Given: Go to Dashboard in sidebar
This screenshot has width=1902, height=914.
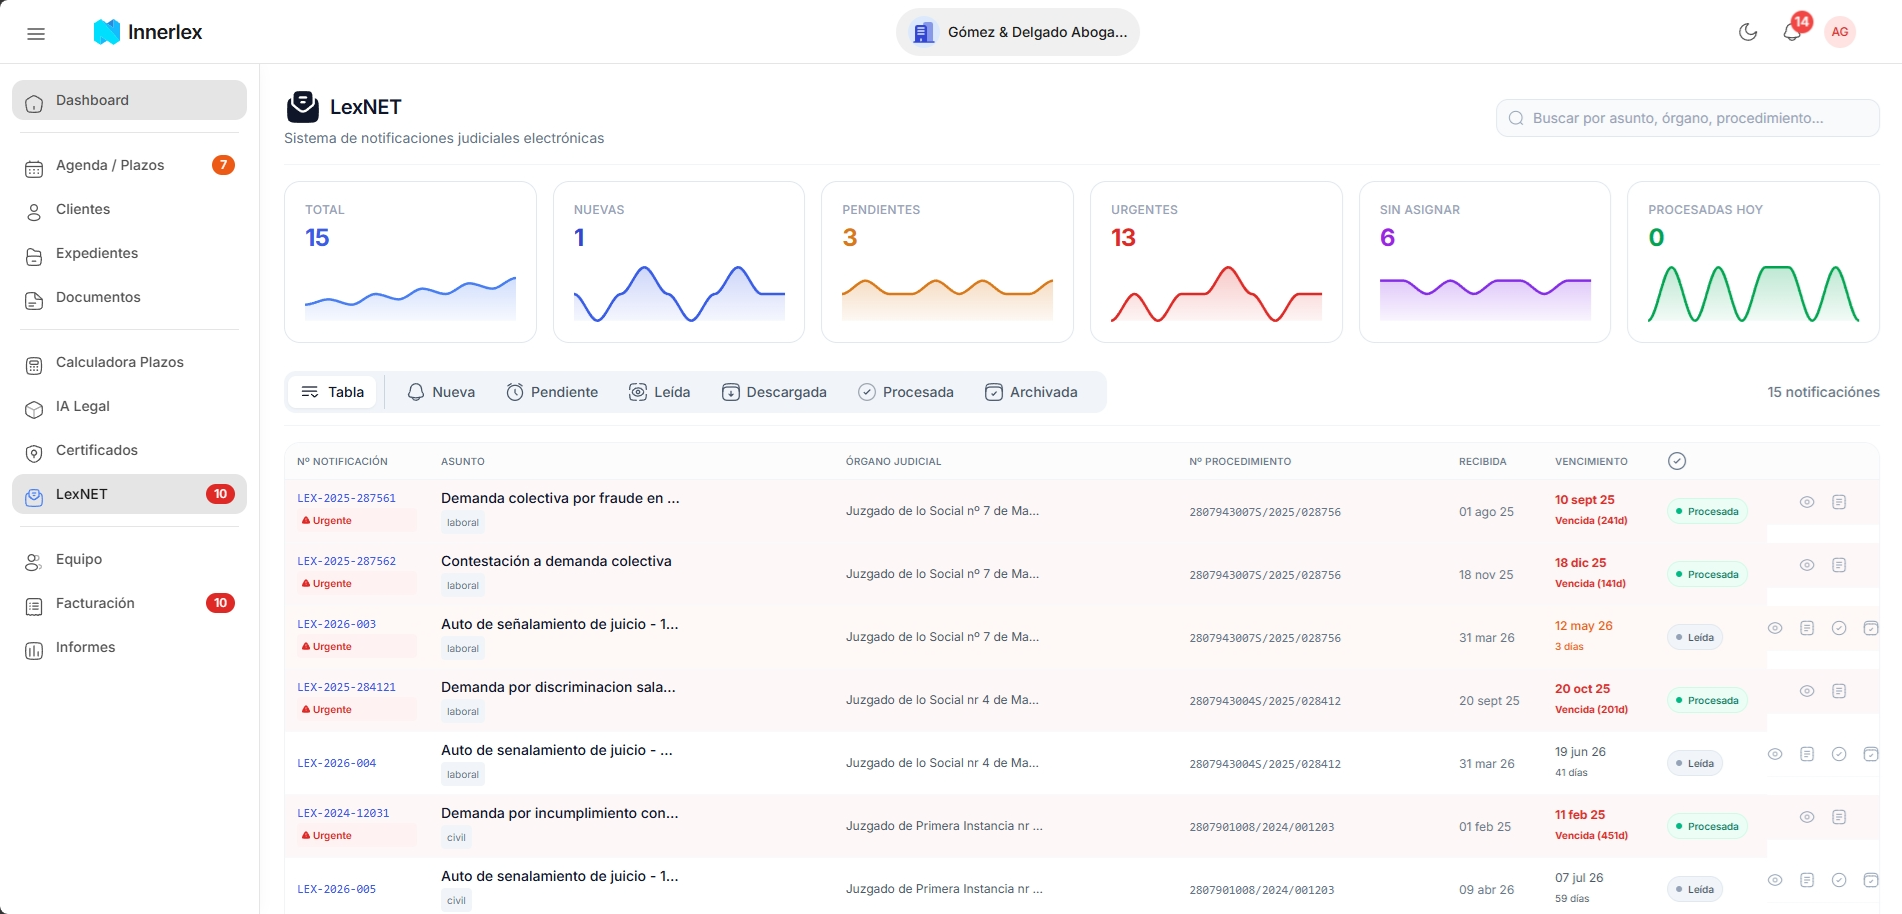Looking at the screenshot, I should click(x=129, y=100).
